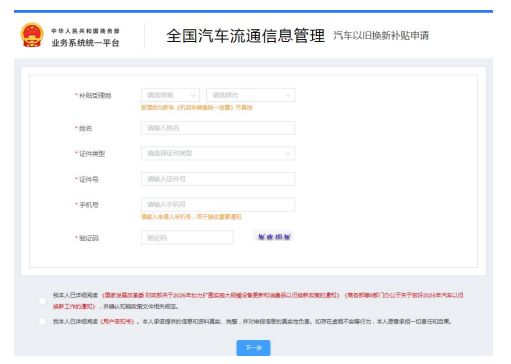
Task: Click the 下一步 next step button
Action: (253, 348)
